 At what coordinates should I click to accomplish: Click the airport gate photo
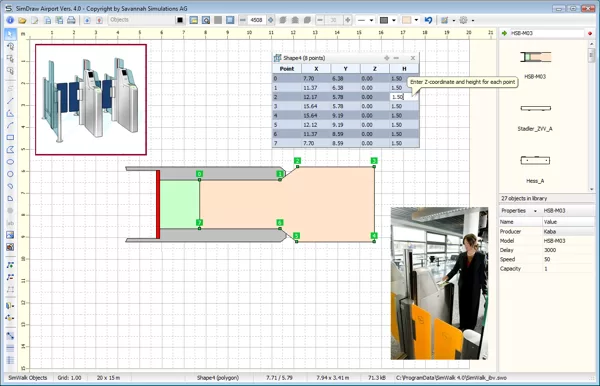(439, 283)
